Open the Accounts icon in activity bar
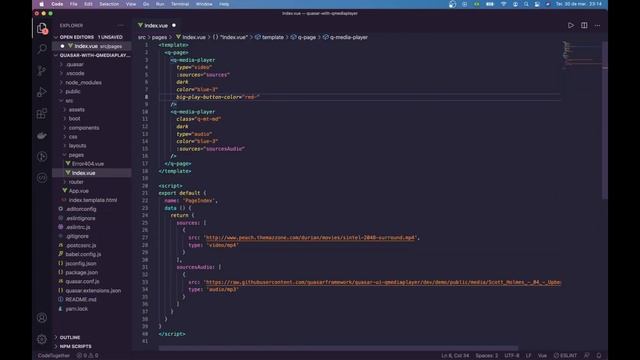This screenshot has width=640, height=360. (x=42, y=318)
